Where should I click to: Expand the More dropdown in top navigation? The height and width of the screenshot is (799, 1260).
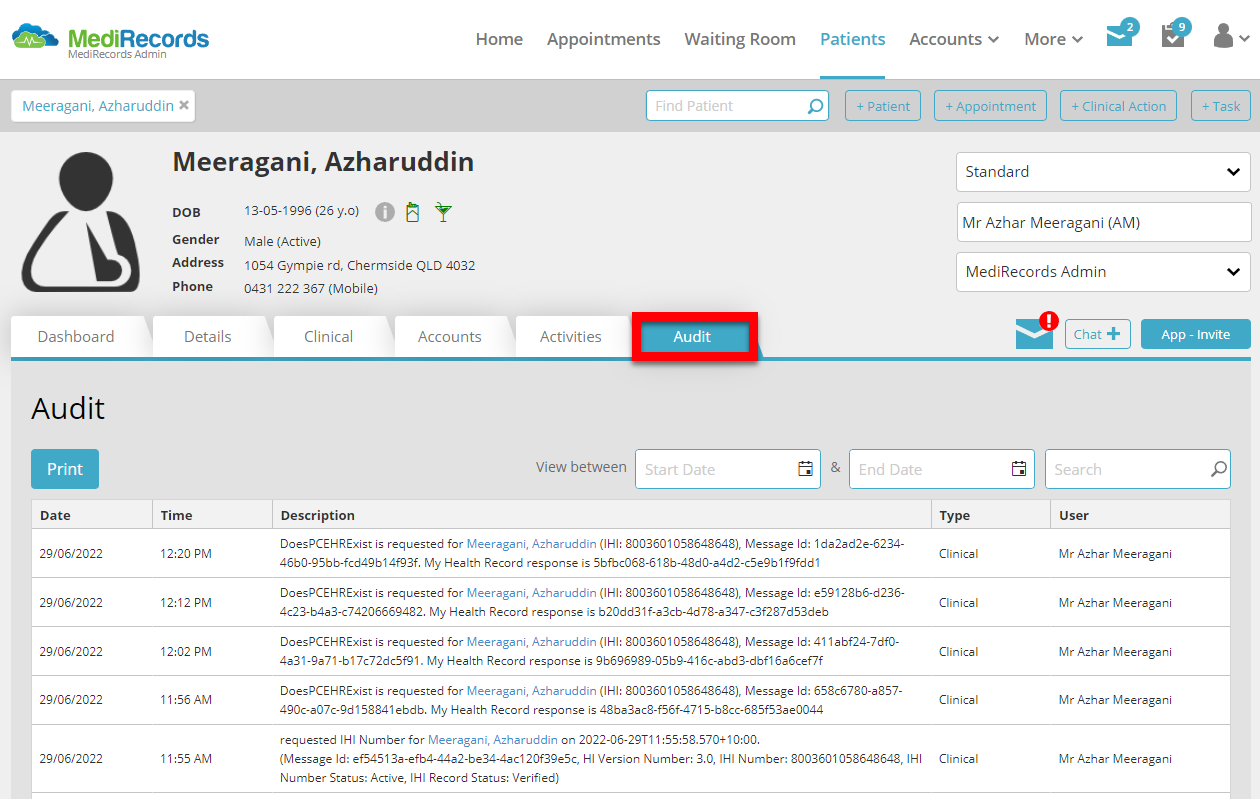[1054, 39]
